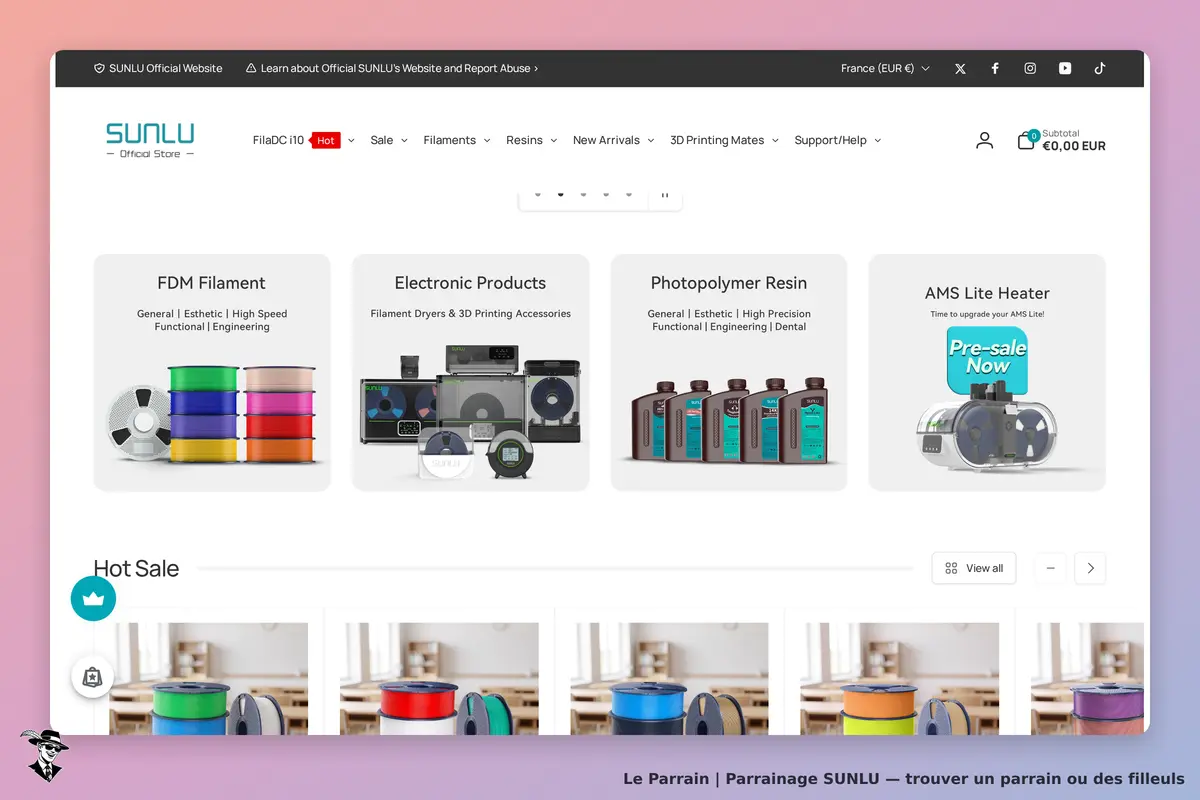Go to next Hot Sale products
1200x800 pixels.
(1090, 568)
